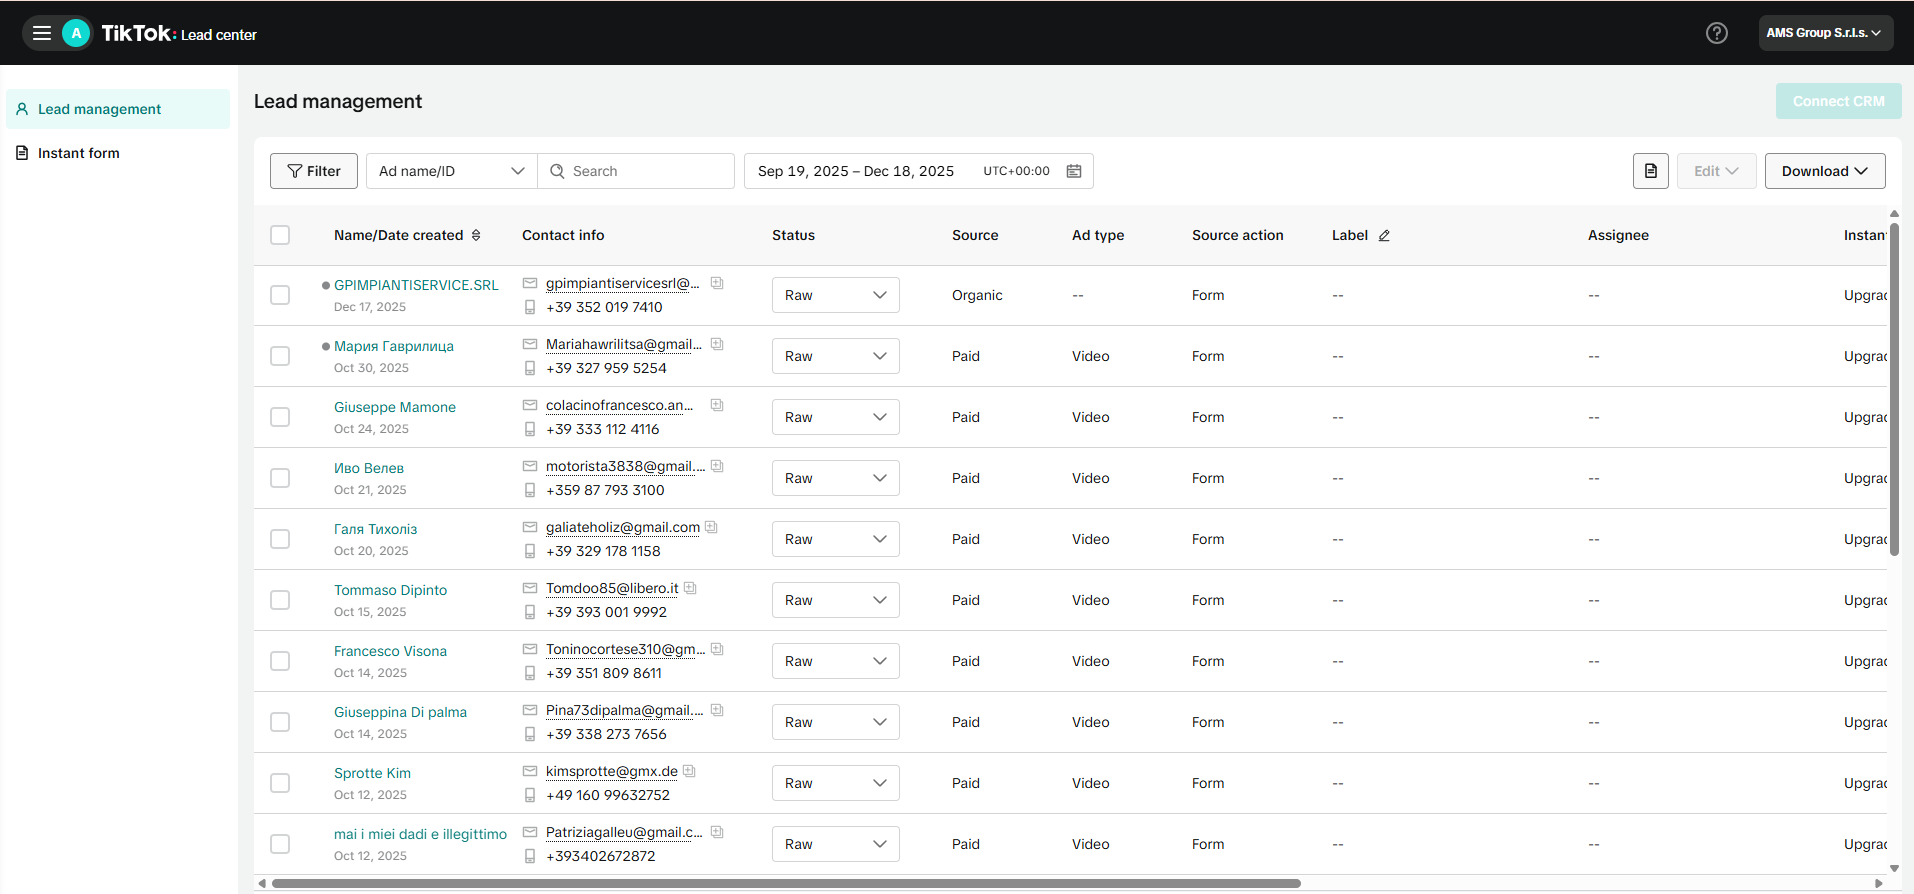This screenshot has height=894, width=1914.
Task: Copy colacinofrancesco email address
Action: (x=717, y=405)
